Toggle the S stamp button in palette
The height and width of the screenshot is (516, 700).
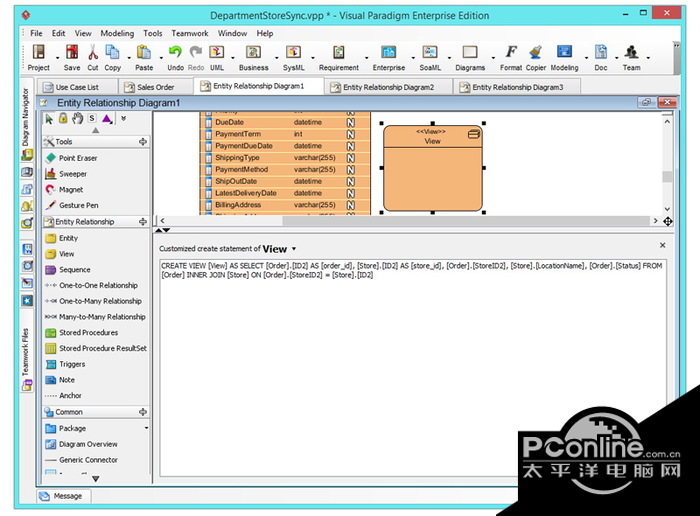point(92,118)
